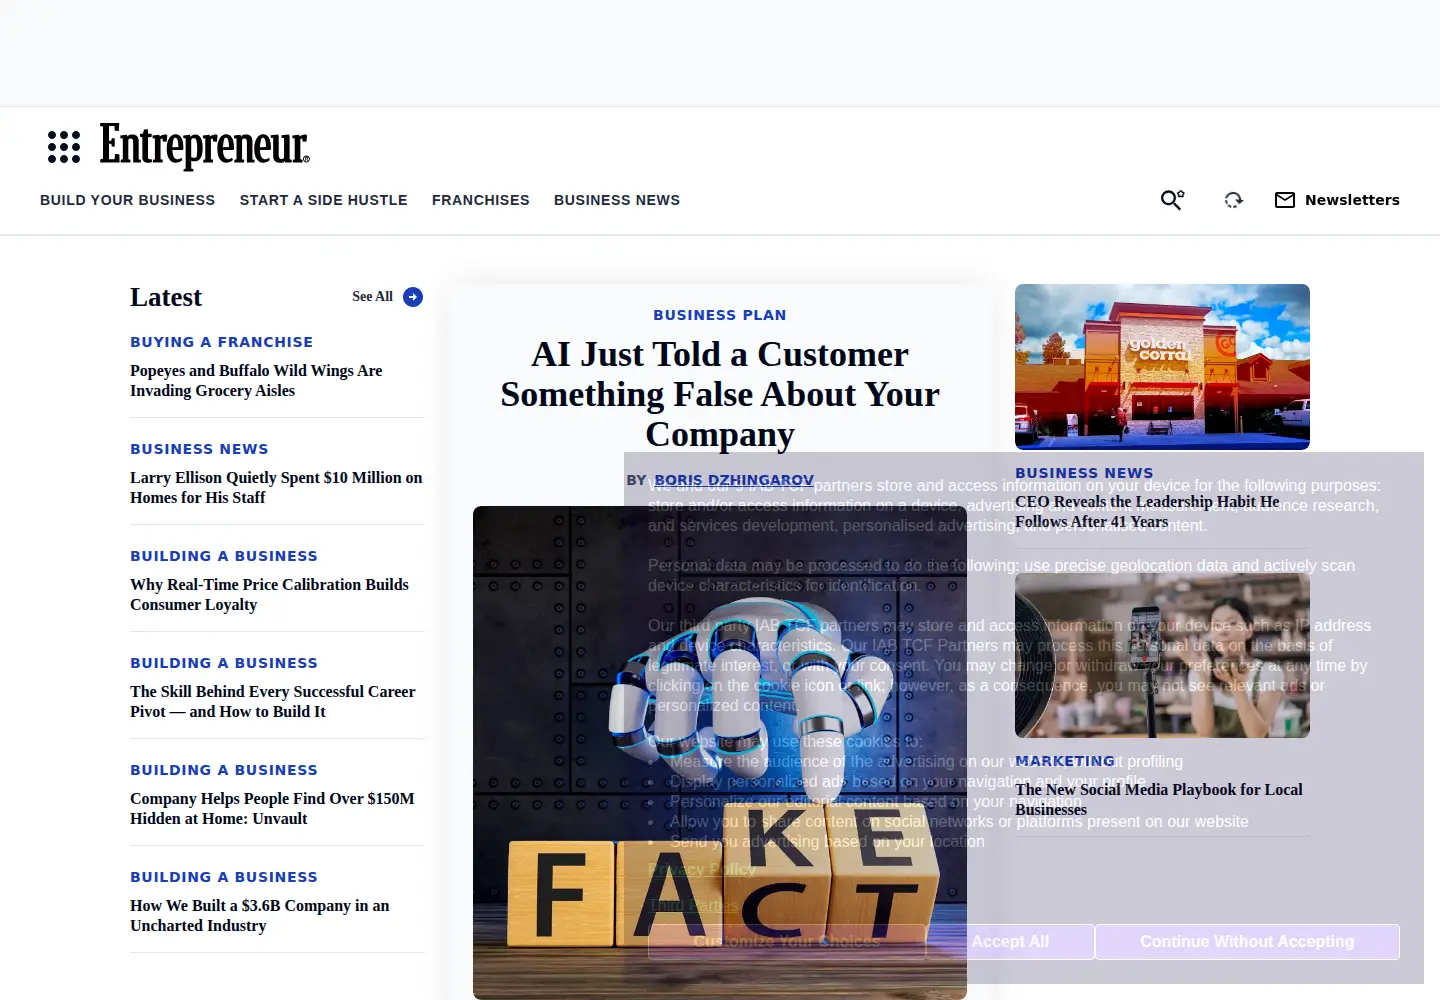This screenshot has height=1000, width=1440.
Task: Accept all cookies in the consent dialog
Action: 1010,942
